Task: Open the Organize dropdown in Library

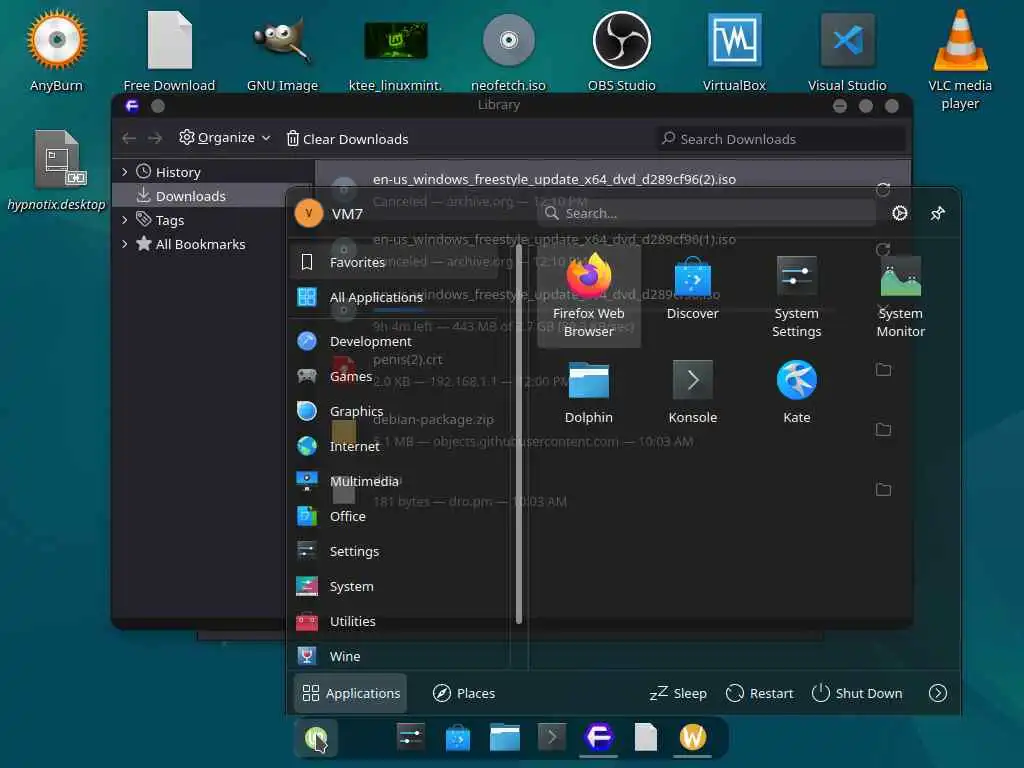Action: point(225,138)
